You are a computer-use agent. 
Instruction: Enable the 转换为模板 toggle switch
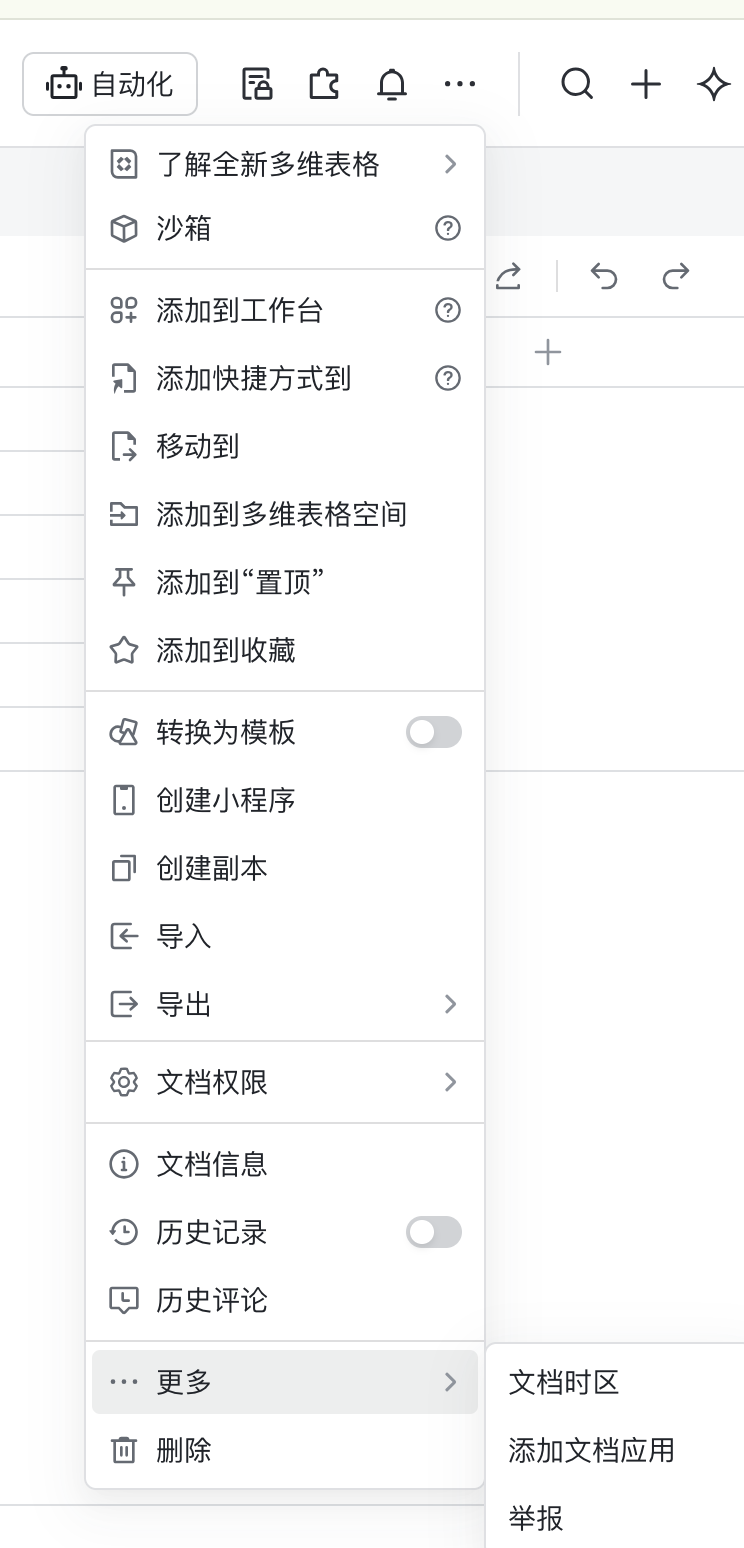[433, 732]
